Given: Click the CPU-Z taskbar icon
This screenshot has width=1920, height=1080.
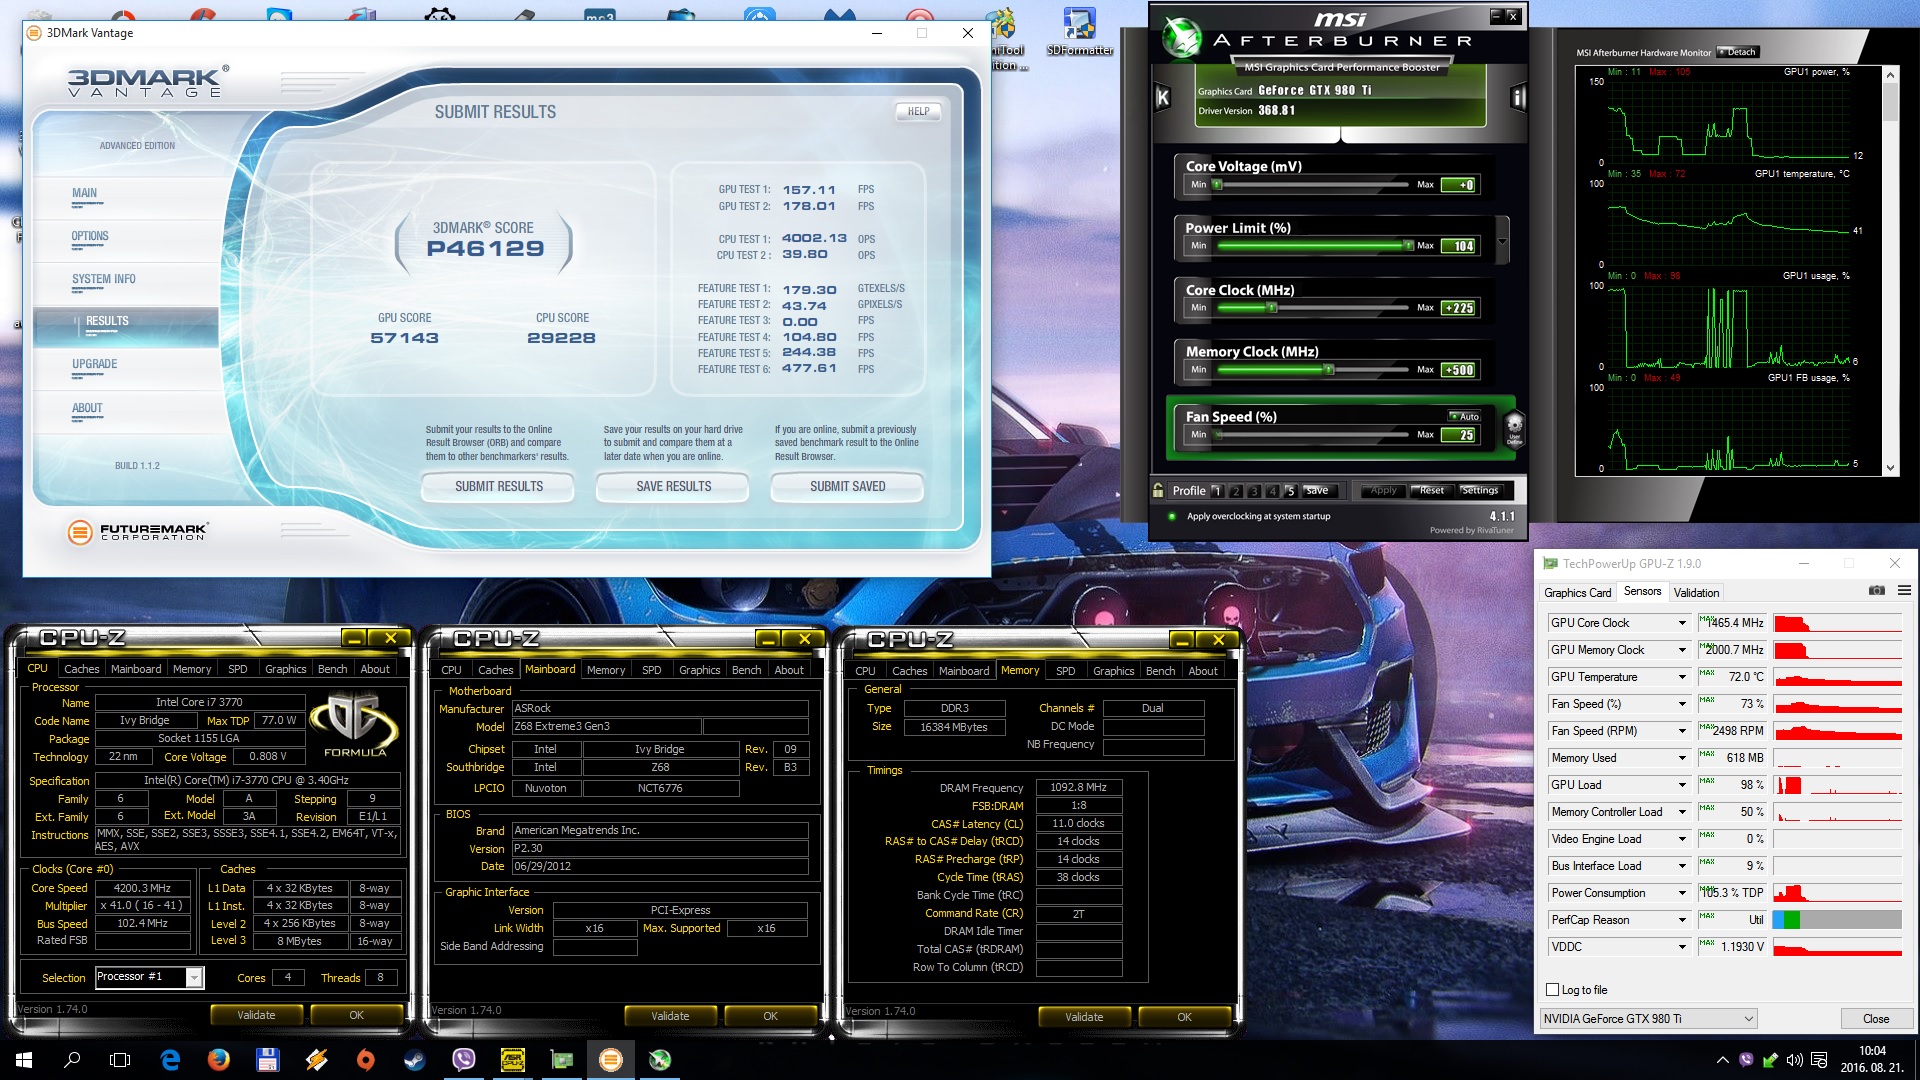Looking at the screenshot, I should [512, 1059].
